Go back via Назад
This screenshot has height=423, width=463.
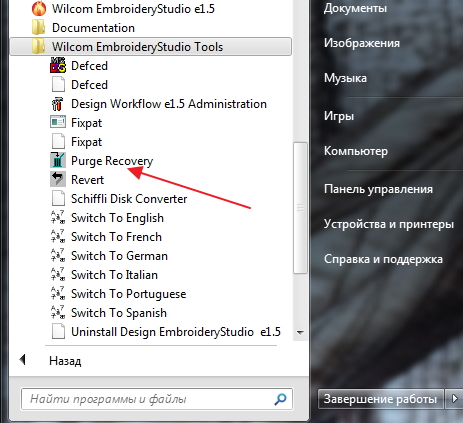pos(65,361)
